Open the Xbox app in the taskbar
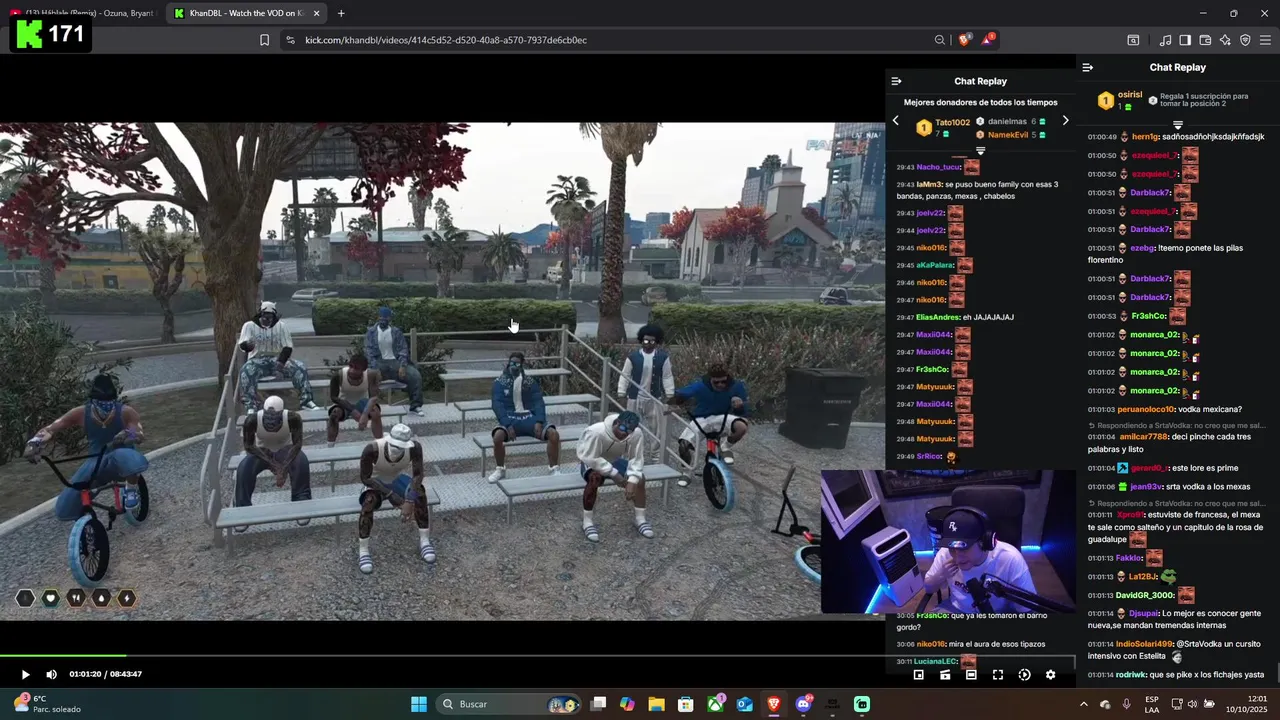 pos(716,704)
